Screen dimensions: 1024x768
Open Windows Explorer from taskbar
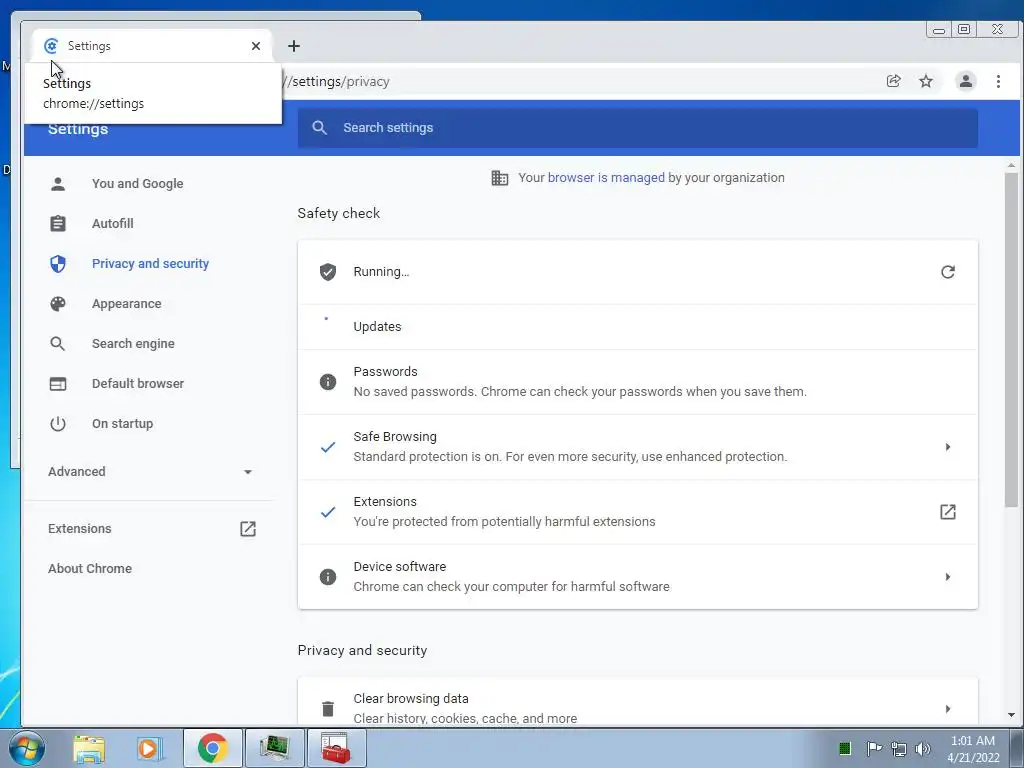(89, 748)
